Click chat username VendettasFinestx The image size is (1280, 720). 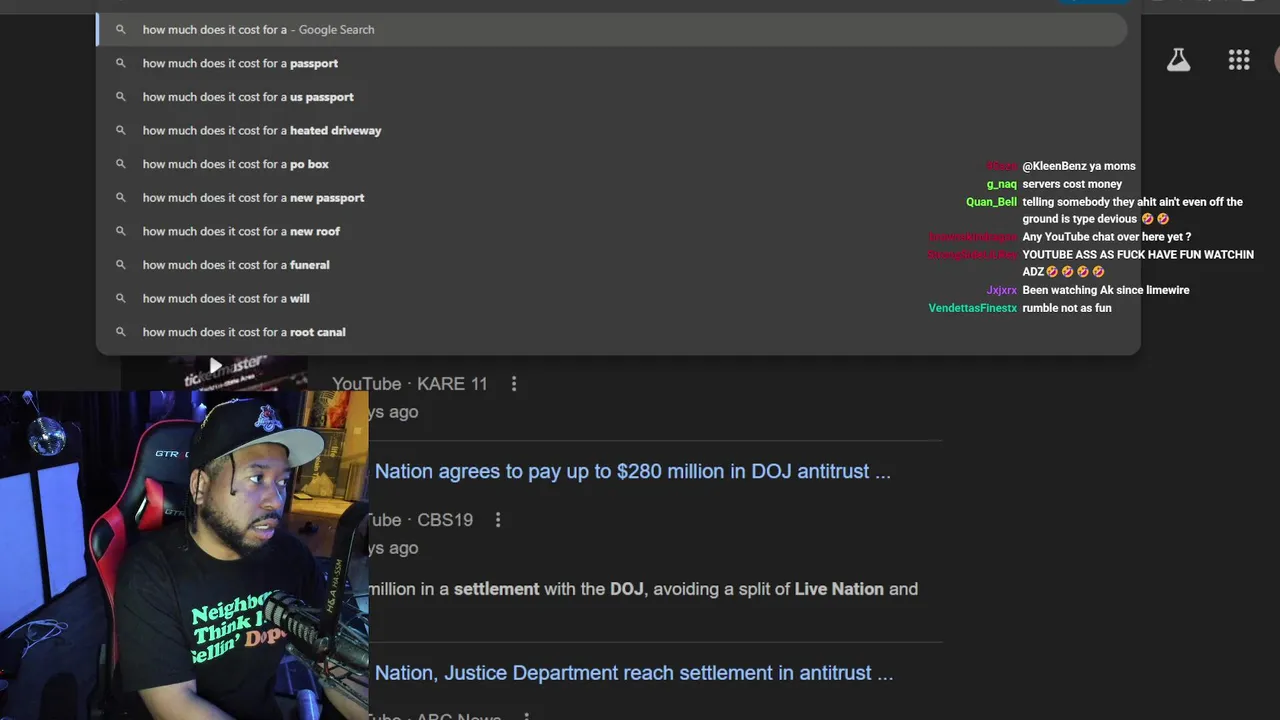972,308
